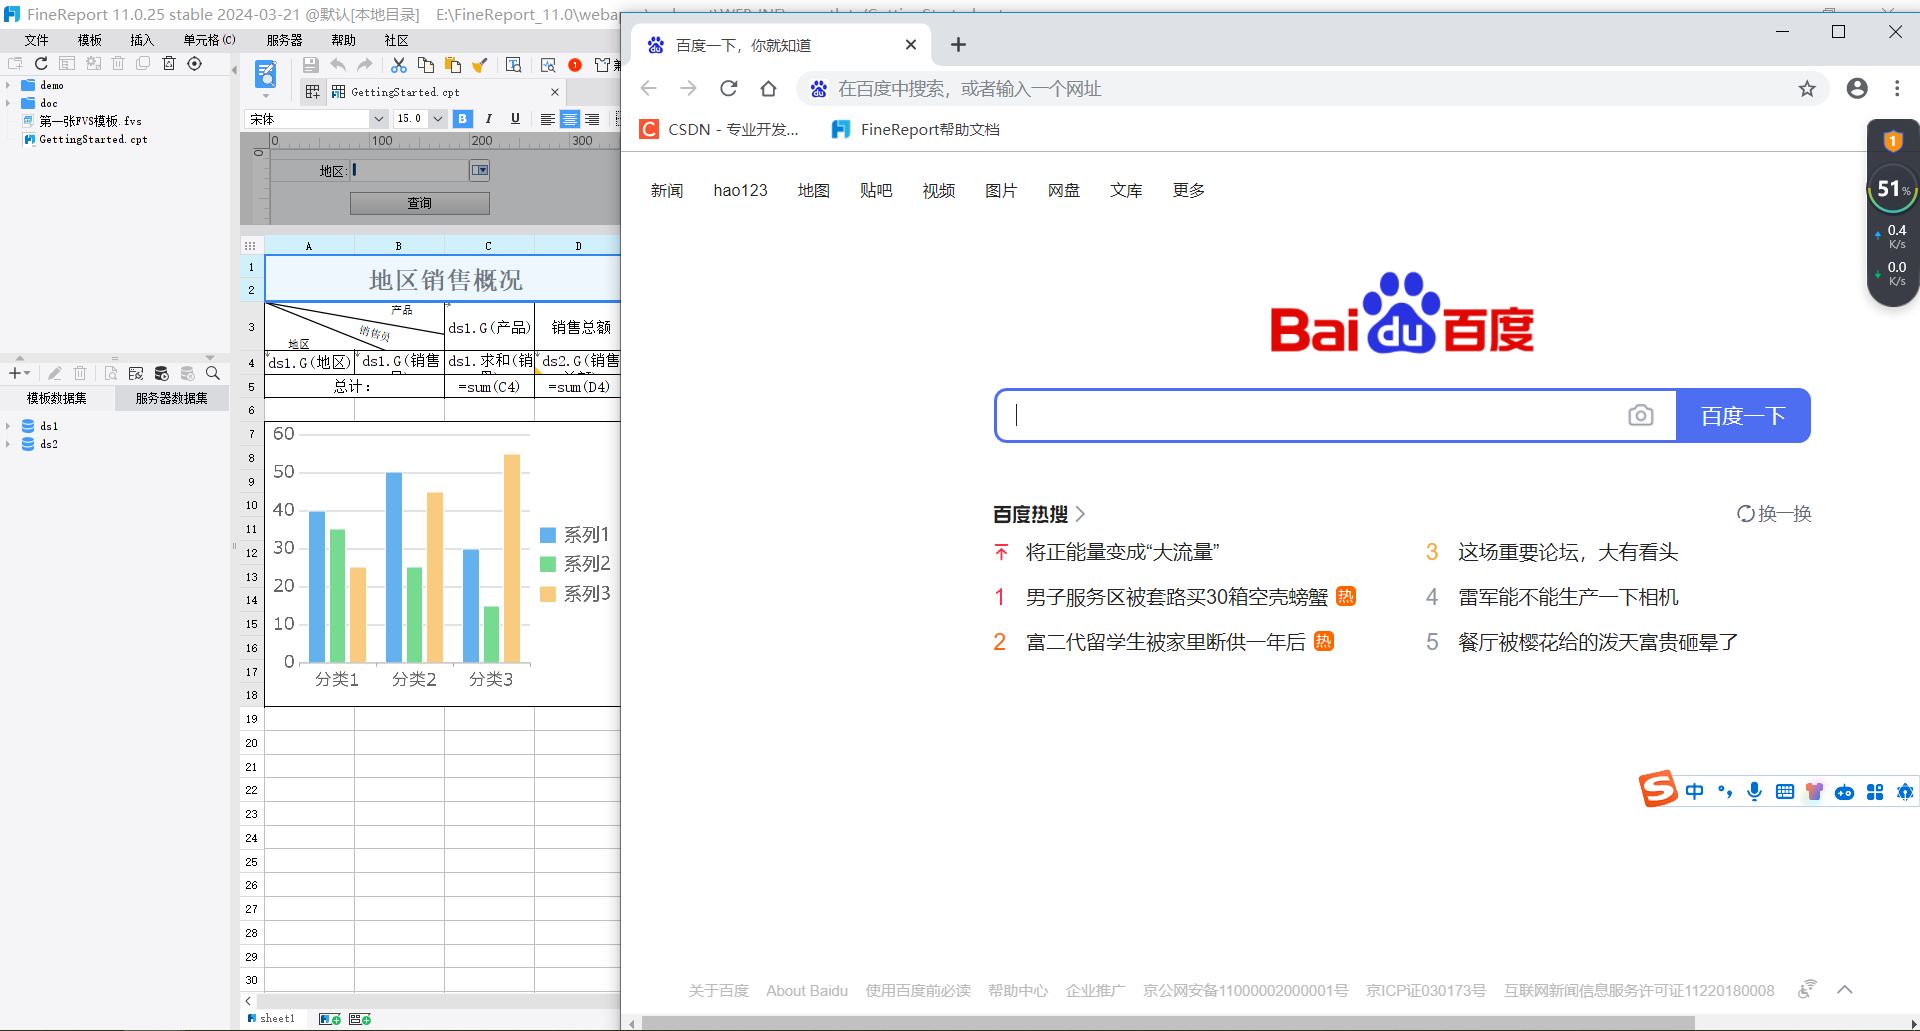Toggle underline formatting in FineReport
This screenshot has width=1920, height=1031.
pyautogui.click(x=515, y=118)
